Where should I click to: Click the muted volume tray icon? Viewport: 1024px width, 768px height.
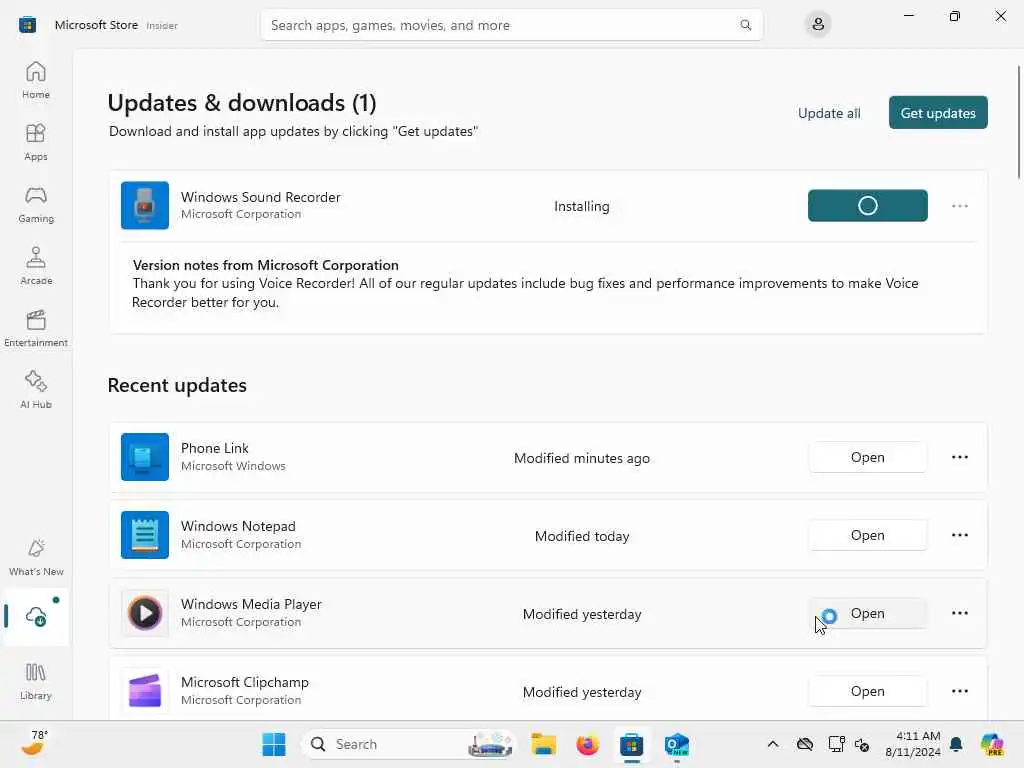(862, 744)
